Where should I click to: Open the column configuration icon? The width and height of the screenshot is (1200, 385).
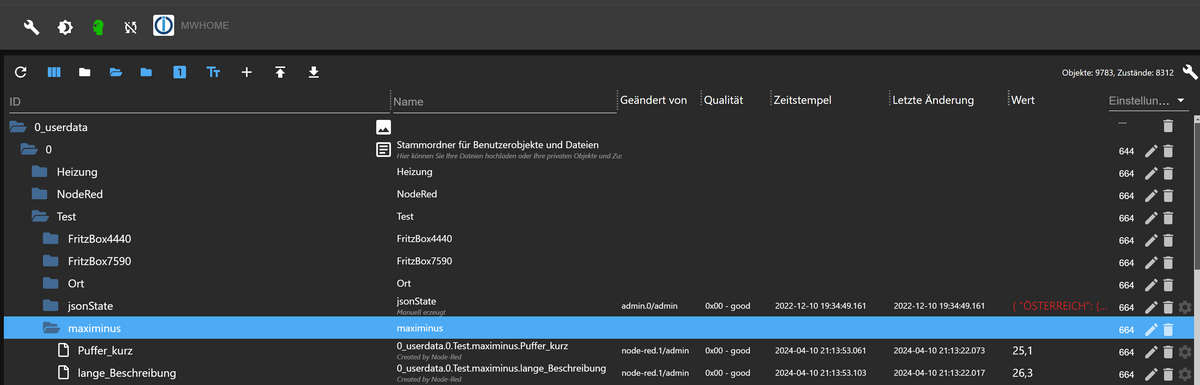click(x=54, y=72)
